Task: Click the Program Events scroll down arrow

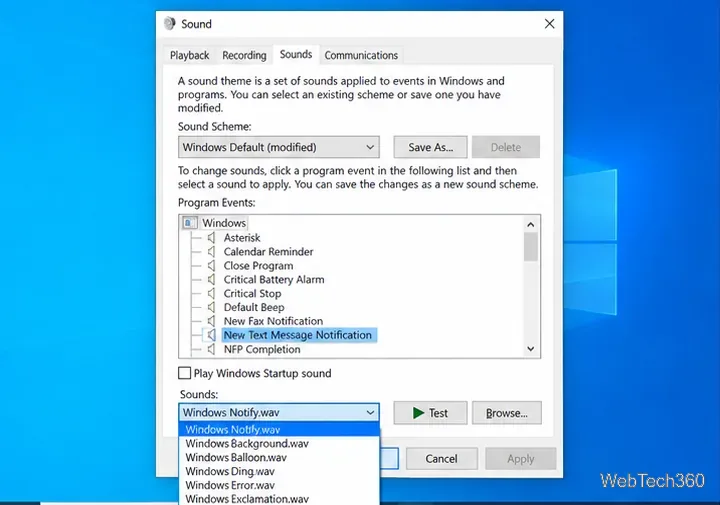Action: pos(531,349)
